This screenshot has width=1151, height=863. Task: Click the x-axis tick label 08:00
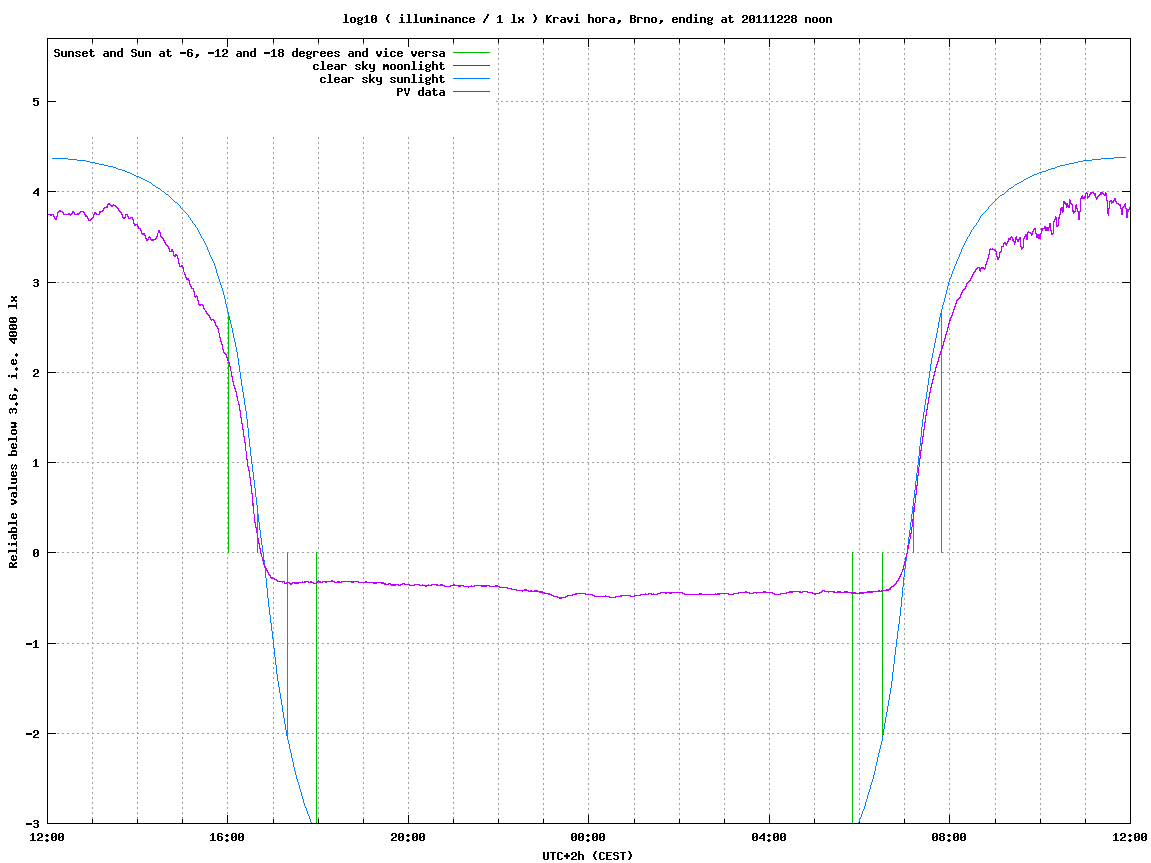[x=949, y=837]
